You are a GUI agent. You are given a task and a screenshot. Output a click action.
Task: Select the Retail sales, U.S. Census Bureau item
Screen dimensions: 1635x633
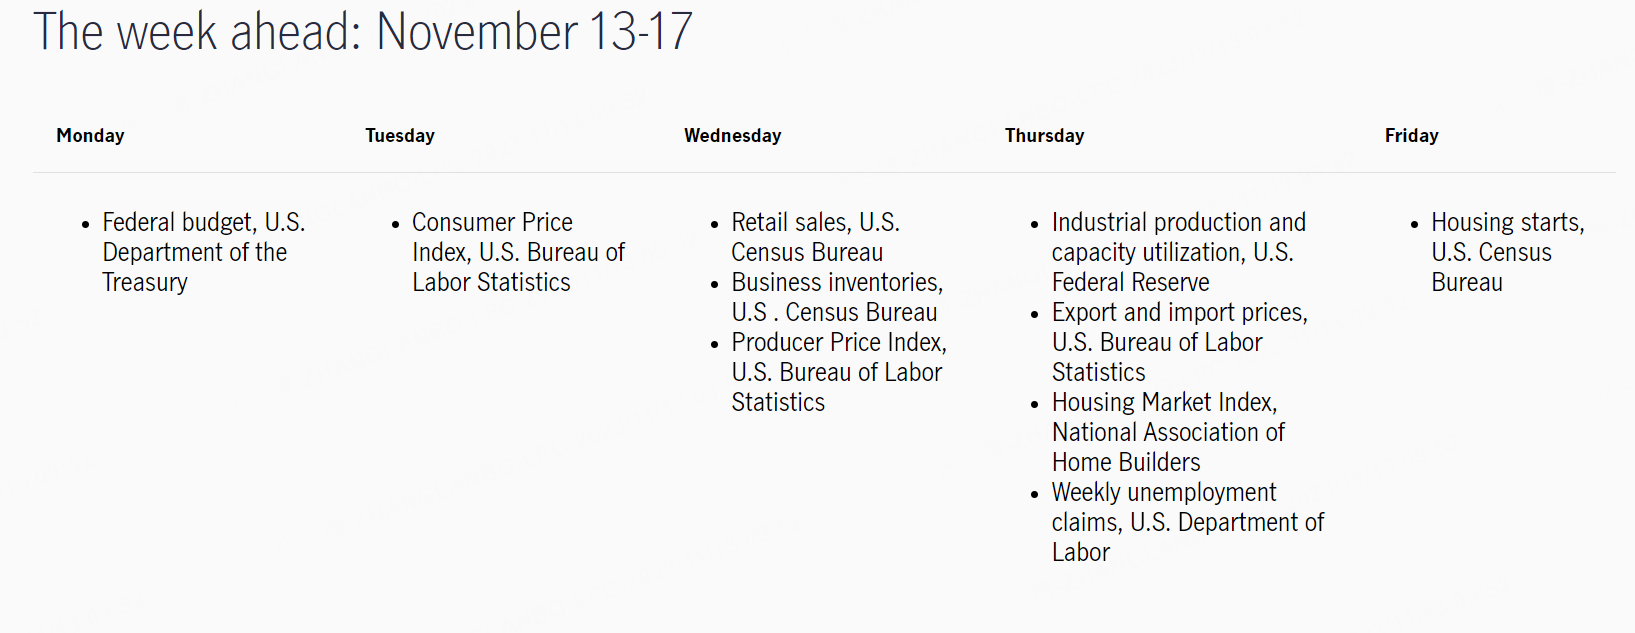coord(815,237)
